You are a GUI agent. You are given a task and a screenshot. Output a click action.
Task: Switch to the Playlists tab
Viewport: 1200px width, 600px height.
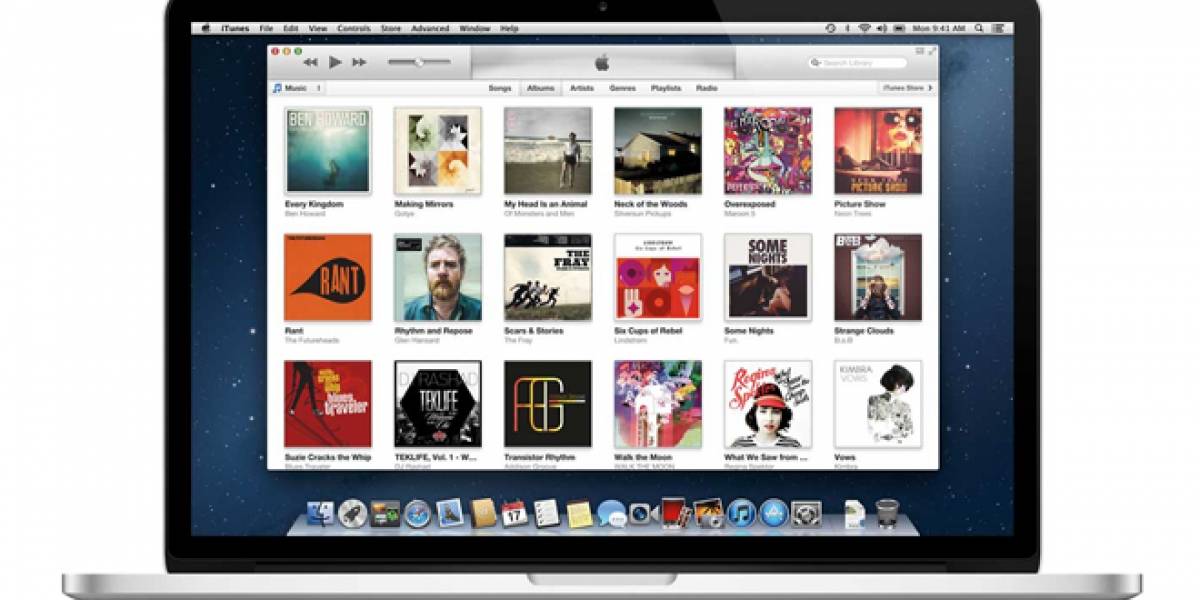click(x=666, y=88)
